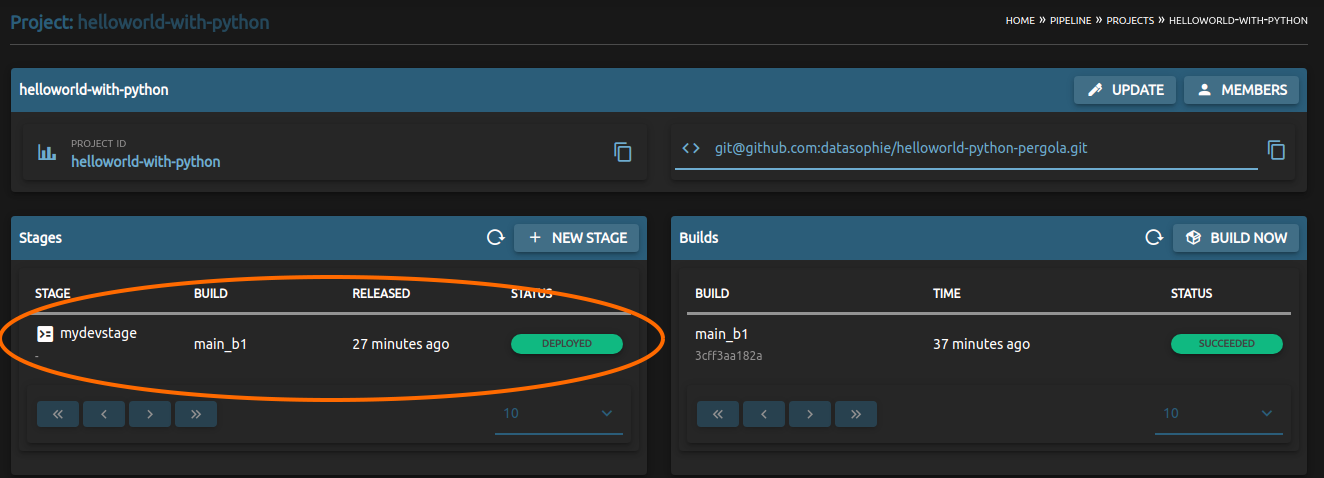The height and width of the screenshot is (478, 1324).
Task: Click the UPDATE button
Action: (x=1124, y=90)
